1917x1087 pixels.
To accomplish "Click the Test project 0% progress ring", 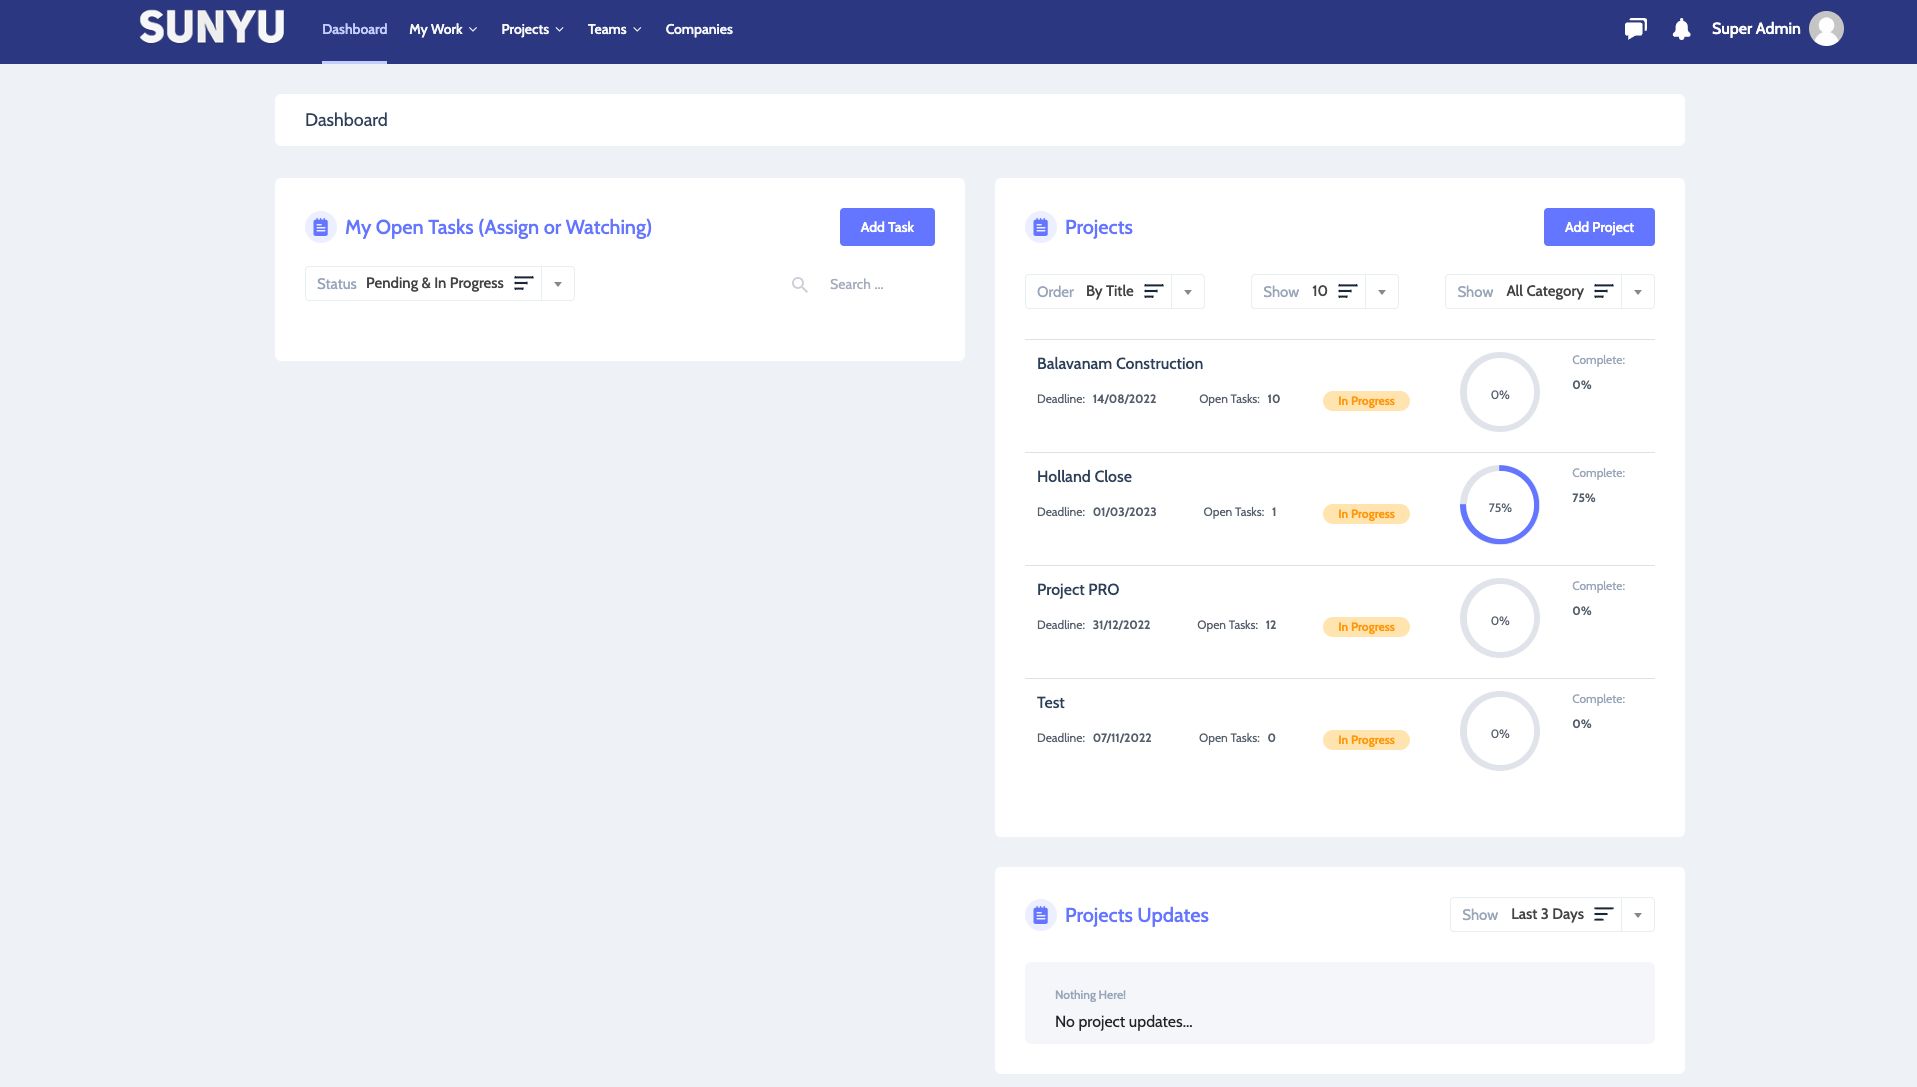I will pos(1500,731).
